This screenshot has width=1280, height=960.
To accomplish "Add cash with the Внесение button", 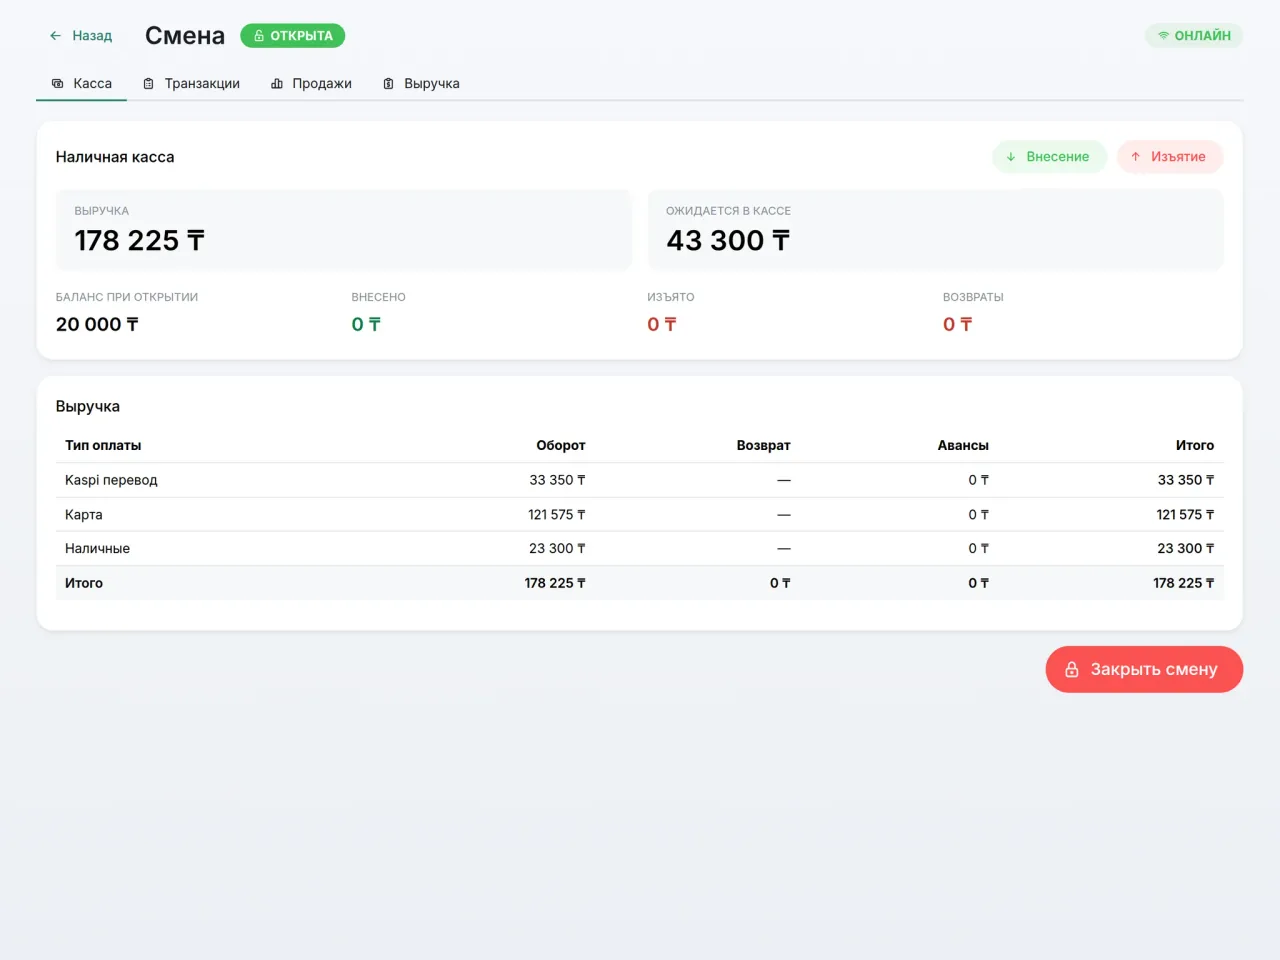I will point(1049,157).
